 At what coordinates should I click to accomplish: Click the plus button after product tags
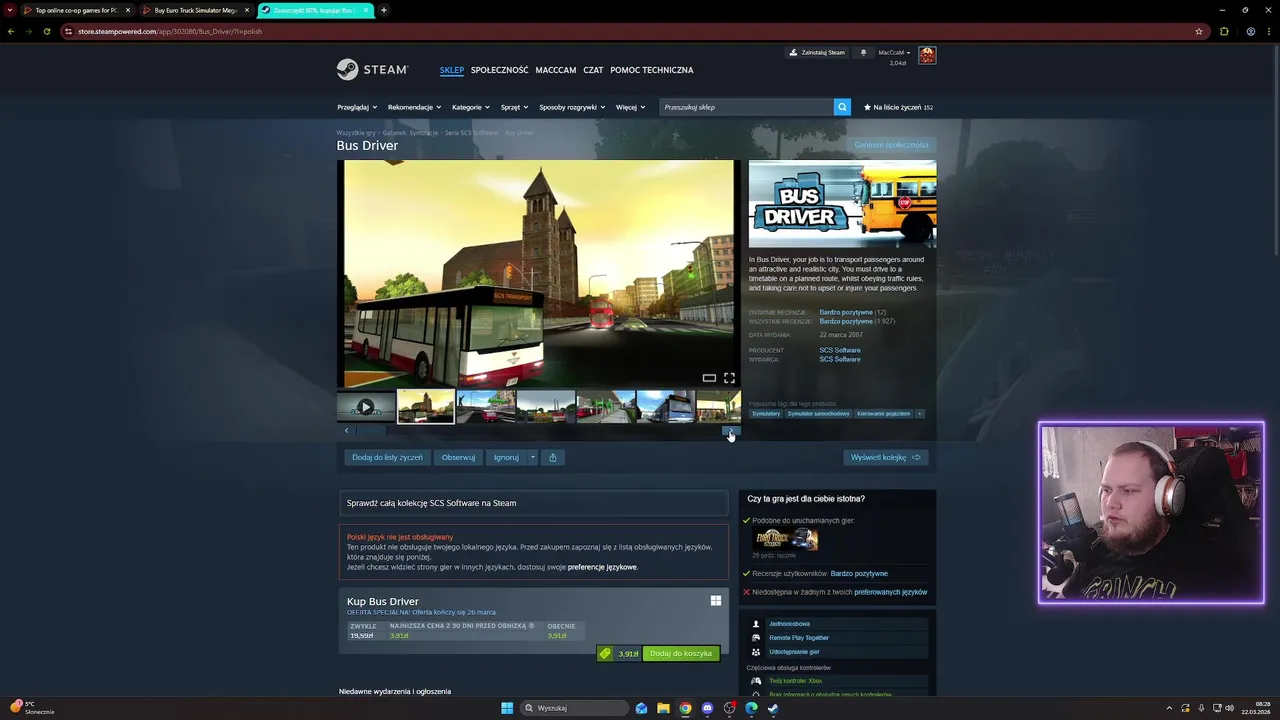pos(919,414)
